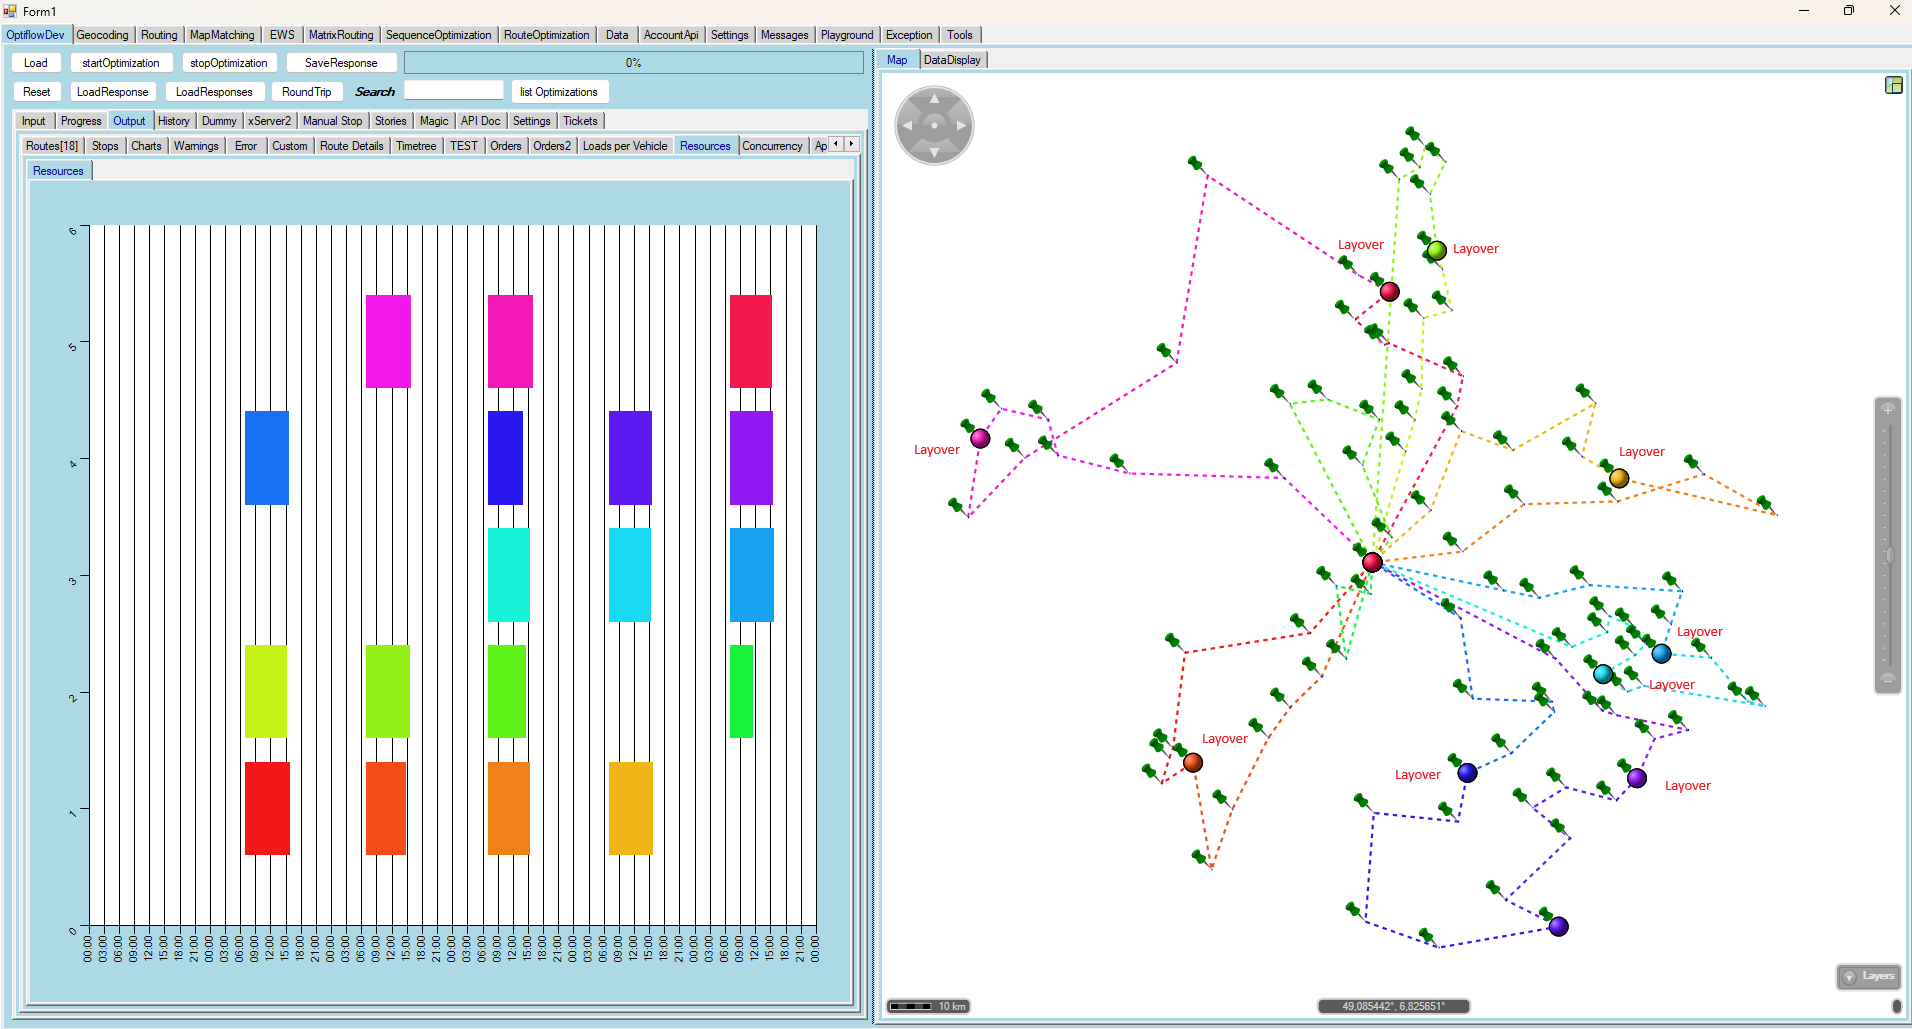Open the RouteOptimization tab
Image resolution: width=1912 pixels, height=1029 pixels.
click(x=546, y=35)
